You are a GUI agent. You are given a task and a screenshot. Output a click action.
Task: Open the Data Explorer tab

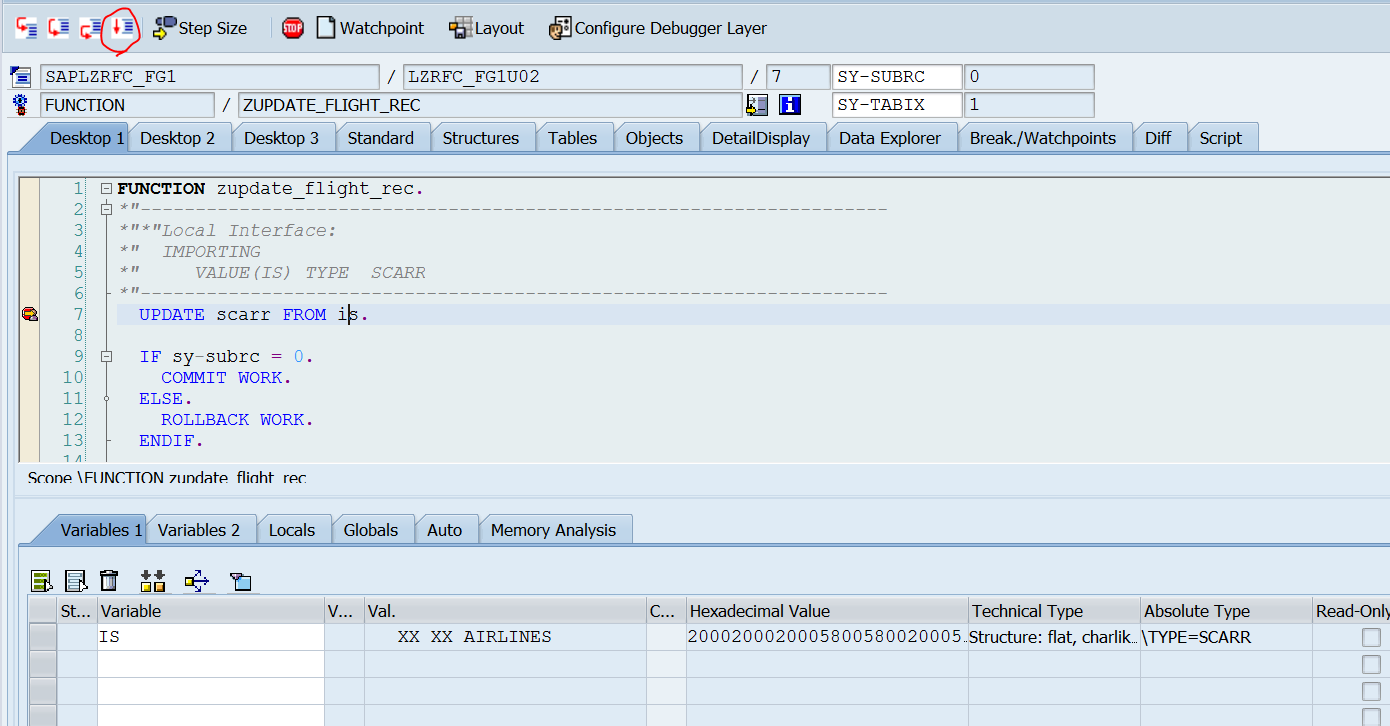(x=891, y=137)
